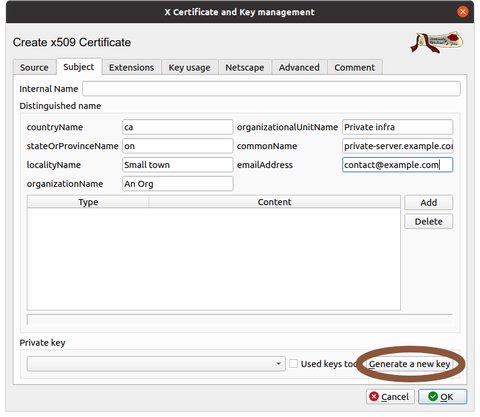Screen dimensions: 480x417
Task: Click the 'Internal Name' label
Action: (49, 89)
